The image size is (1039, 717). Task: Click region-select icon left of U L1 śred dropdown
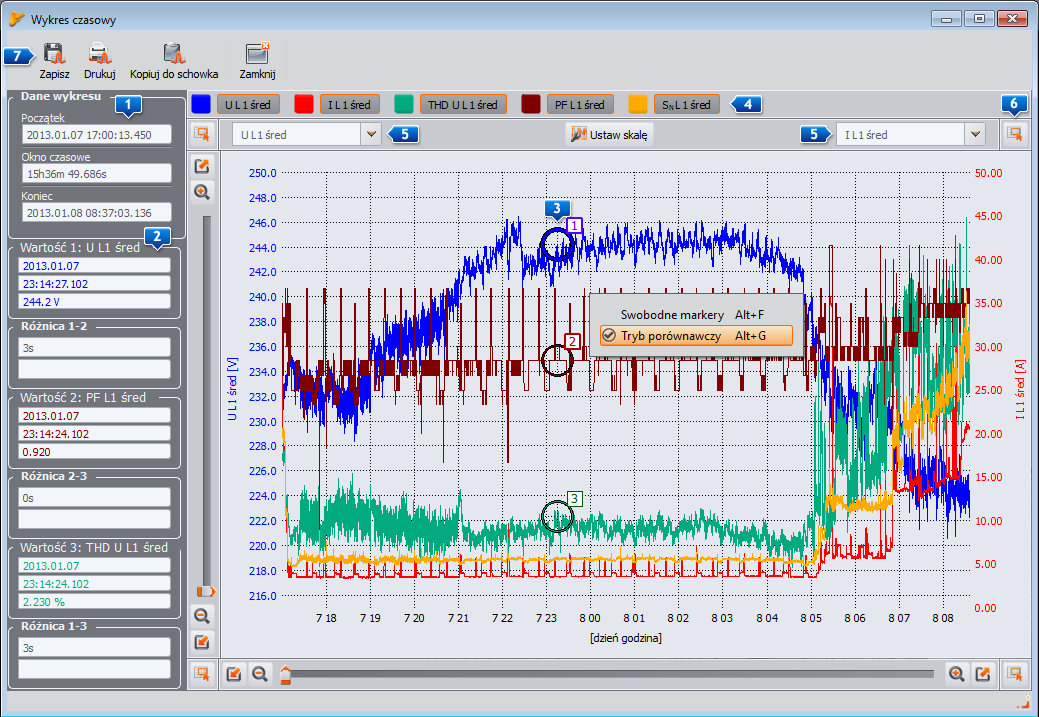coord(202,134)
